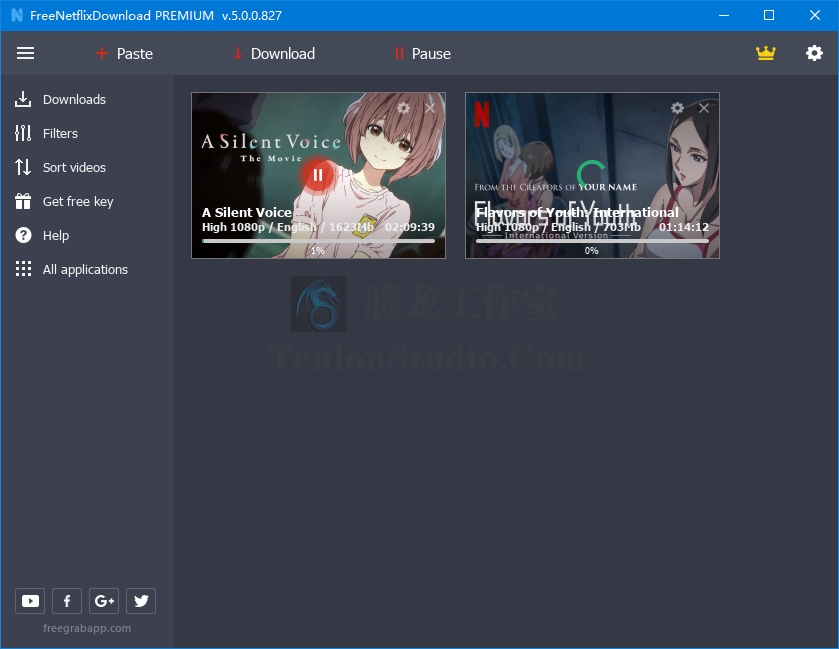Start downloads with the Download label
The image size is (839, 649).
click(283, 54)
